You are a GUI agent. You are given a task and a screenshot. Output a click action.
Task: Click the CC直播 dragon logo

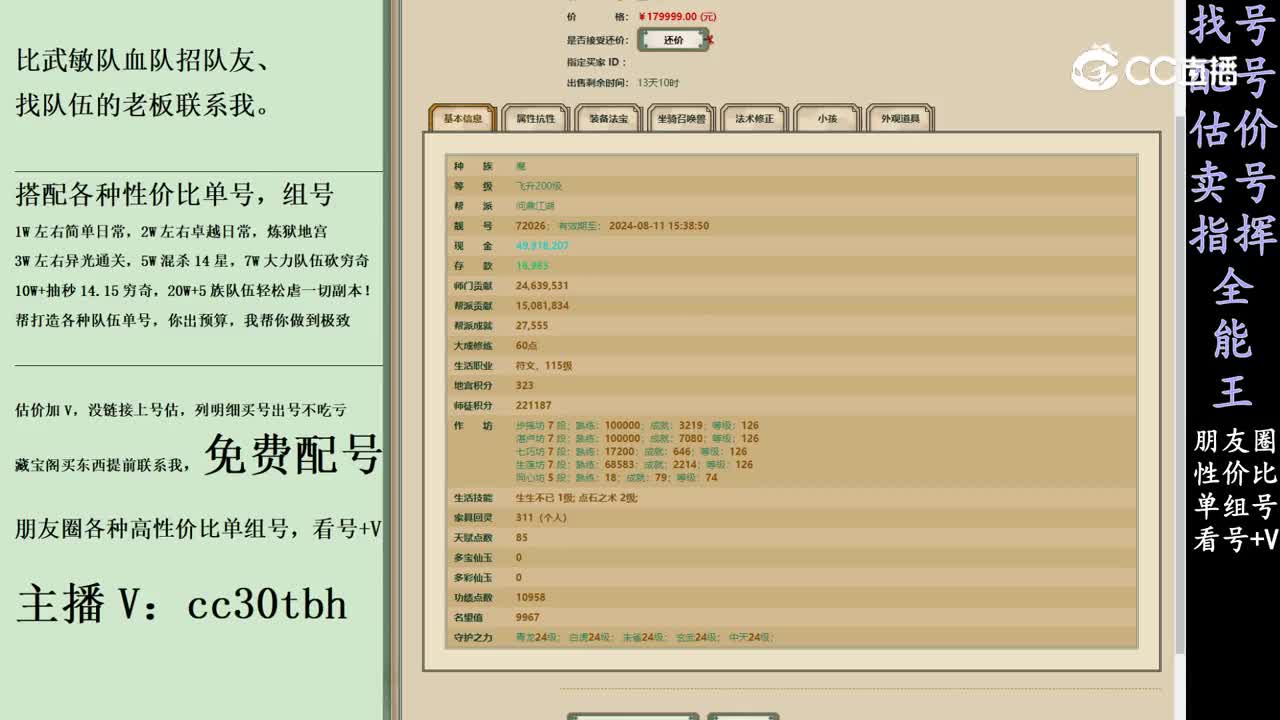pos(1095,67)
